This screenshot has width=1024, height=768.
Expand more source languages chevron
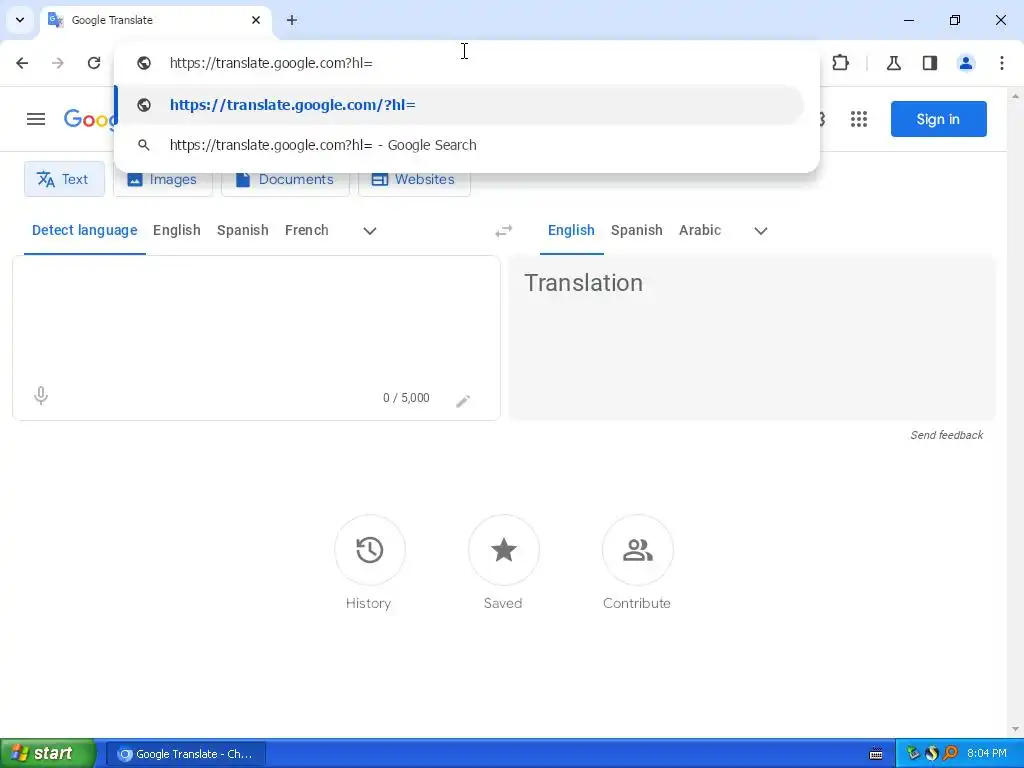370,231
